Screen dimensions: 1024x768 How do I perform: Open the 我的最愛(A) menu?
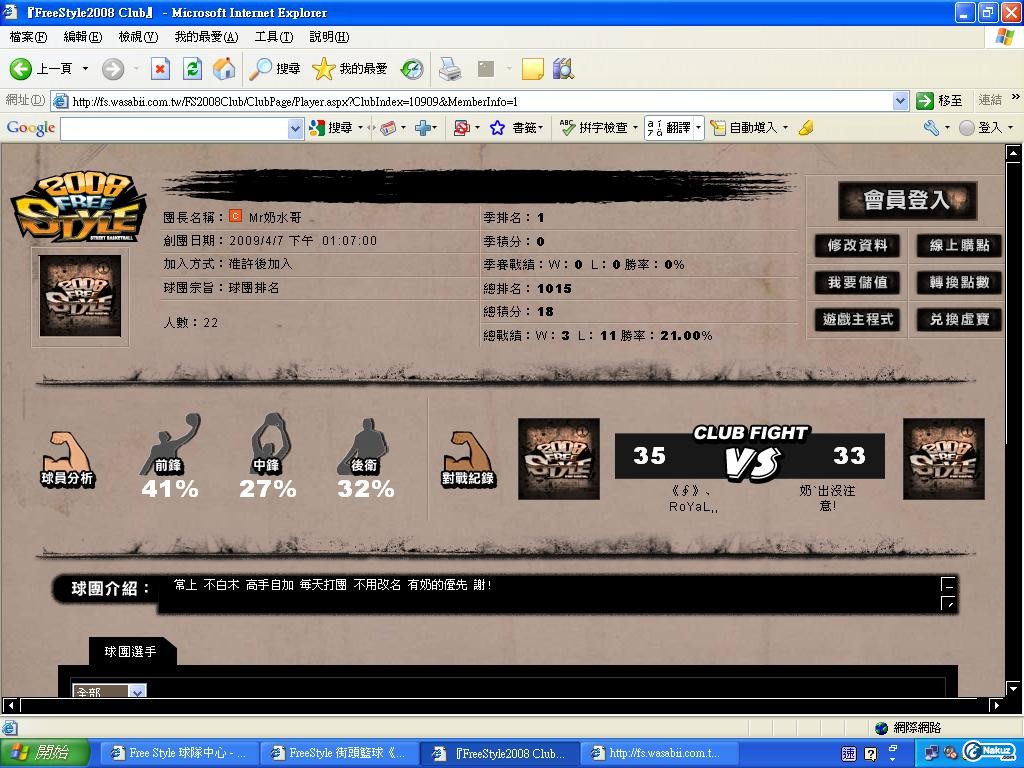click(206, 37)
